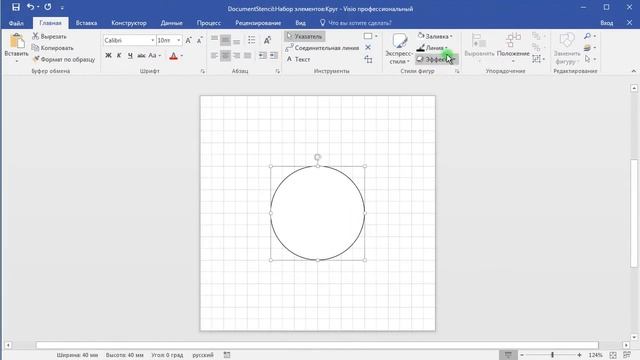
Task: Select the Указатель pointer tool
Action: [x=304, y=36]
